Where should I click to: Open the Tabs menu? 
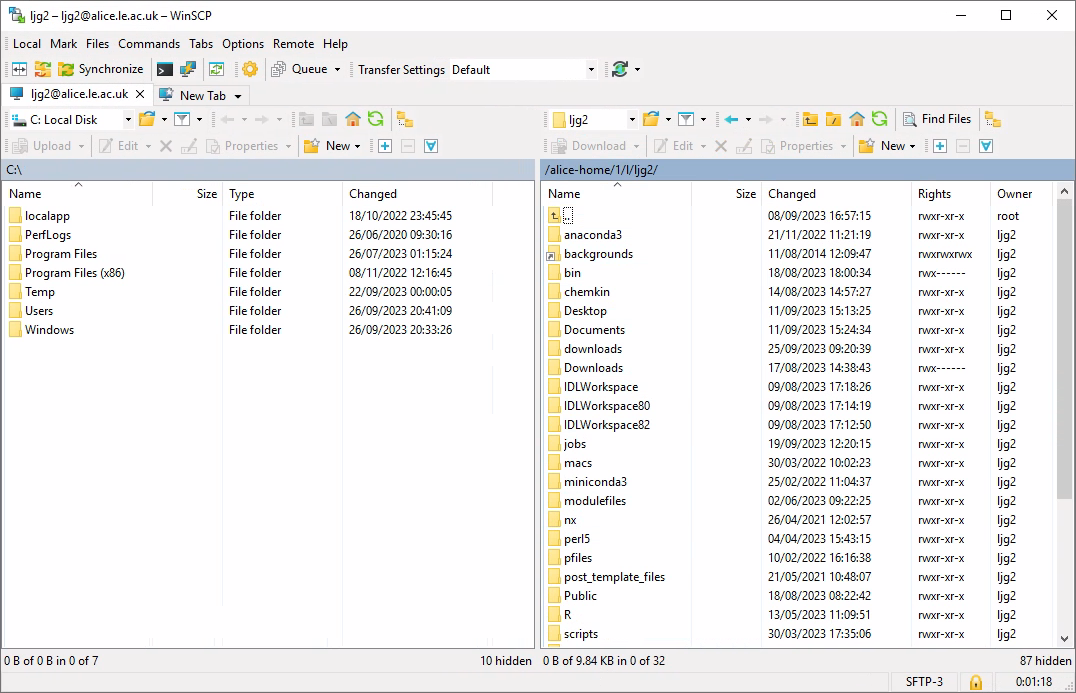point(201,44)
